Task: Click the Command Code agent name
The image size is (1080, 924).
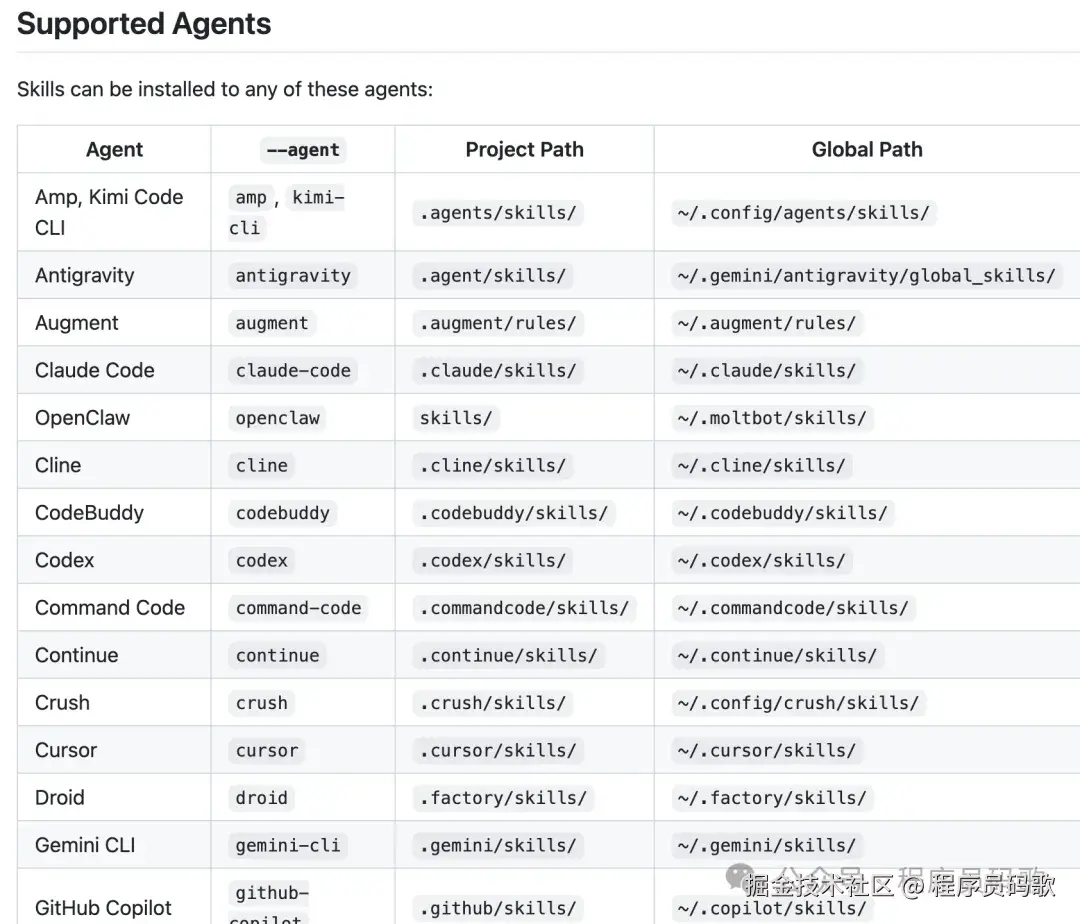Action: coord(110,608)
